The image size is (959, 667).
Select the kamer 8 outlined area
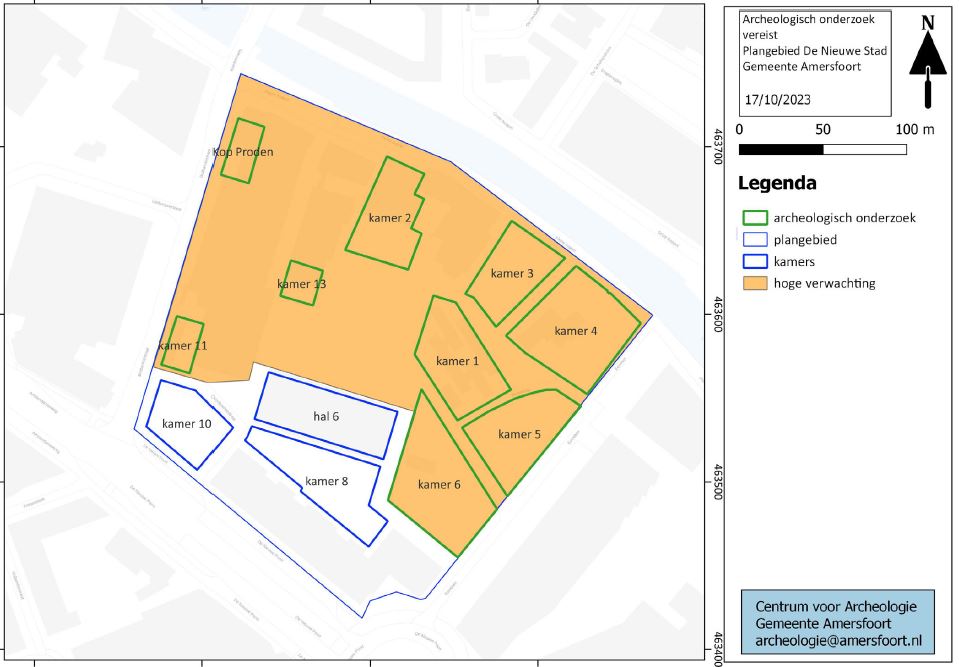click(327, 482)
